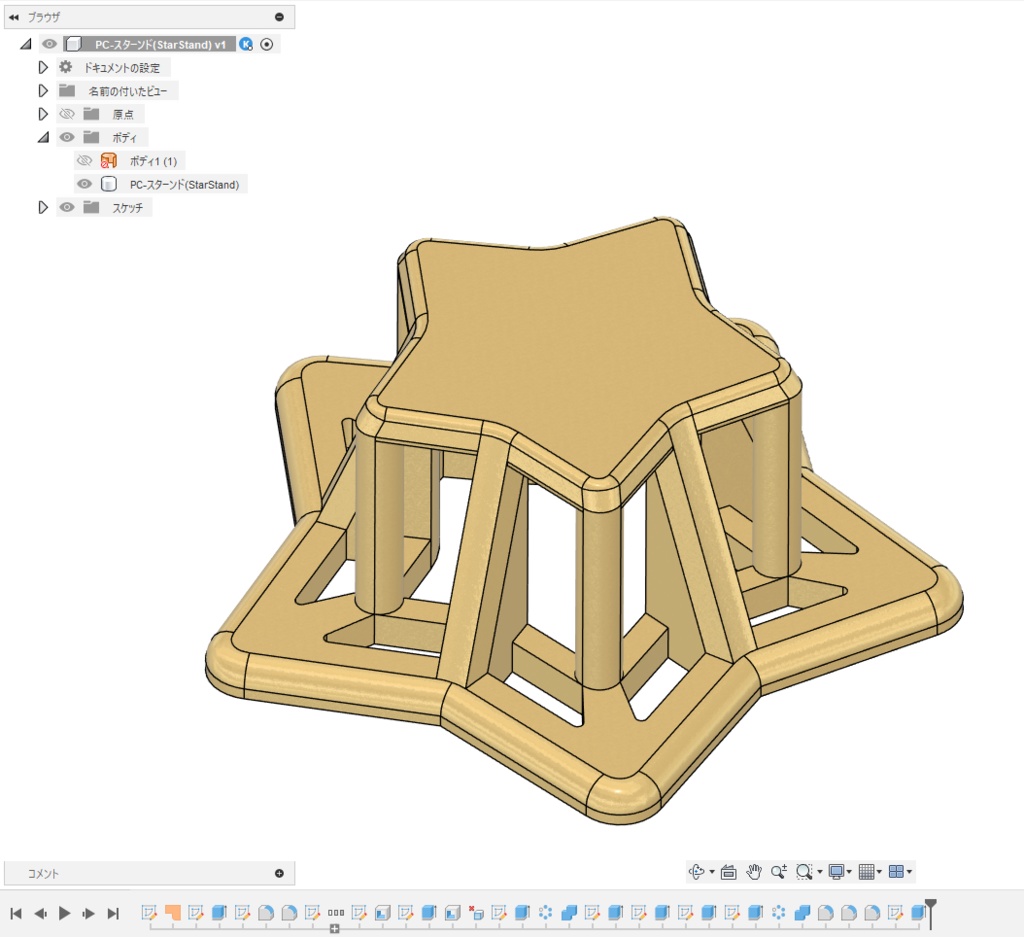1024x937 pixels.
Task: Click the timeline position marker
Action: (930, 908)
